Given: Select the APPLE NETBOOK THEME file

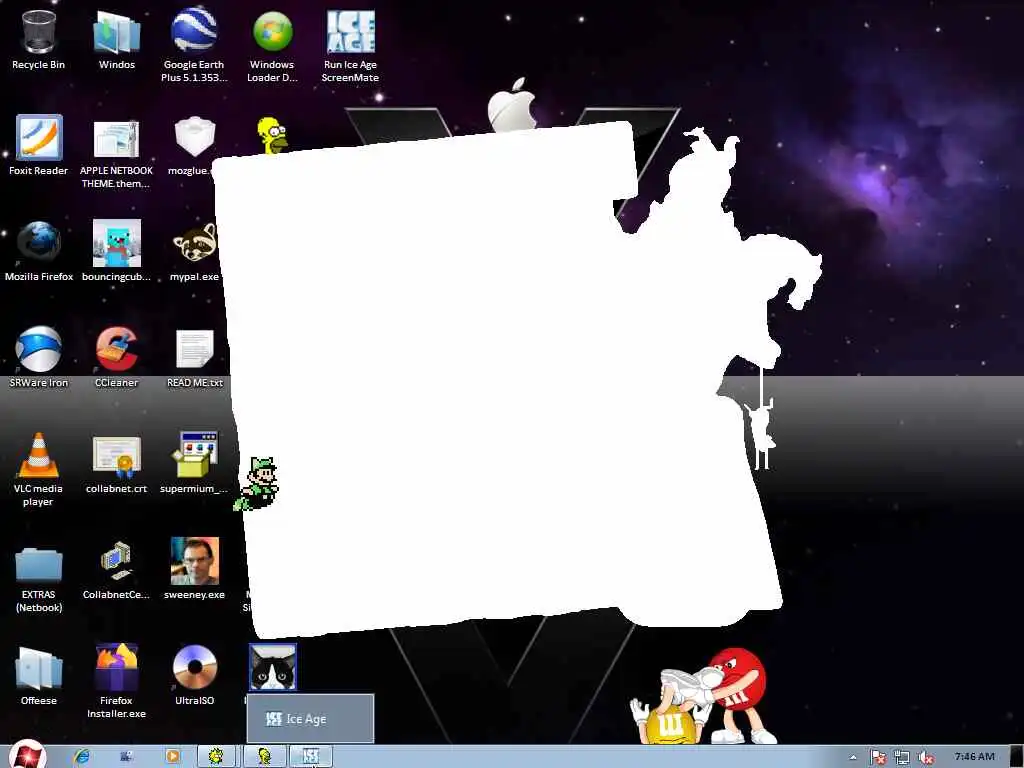Looking at the screenshot, I should pos(117,154).
